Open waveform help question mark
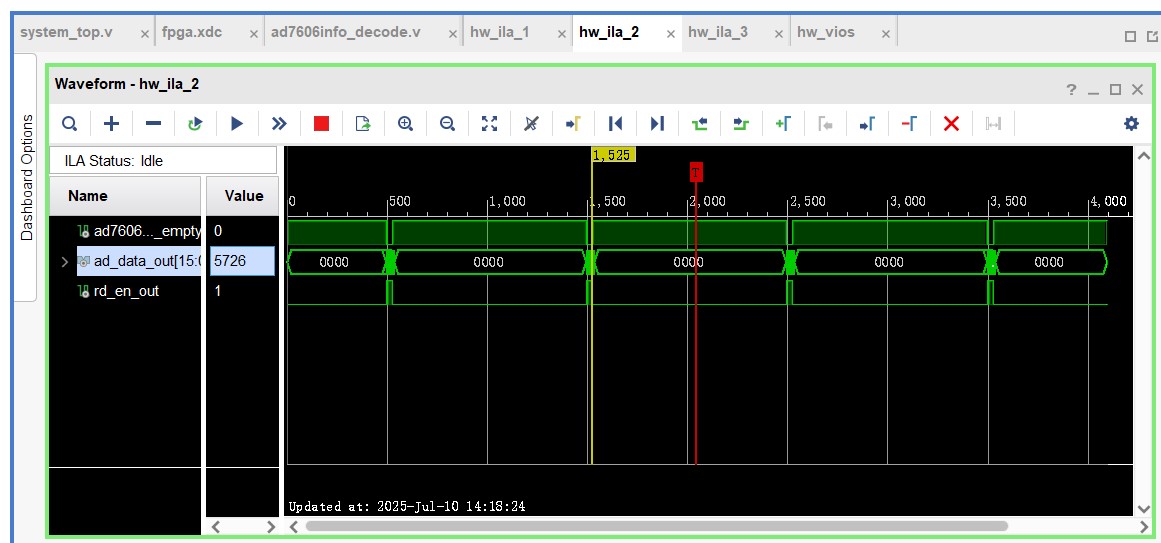The width and height of the screenshot is (1161, 543). click(x=1071, y=90)
